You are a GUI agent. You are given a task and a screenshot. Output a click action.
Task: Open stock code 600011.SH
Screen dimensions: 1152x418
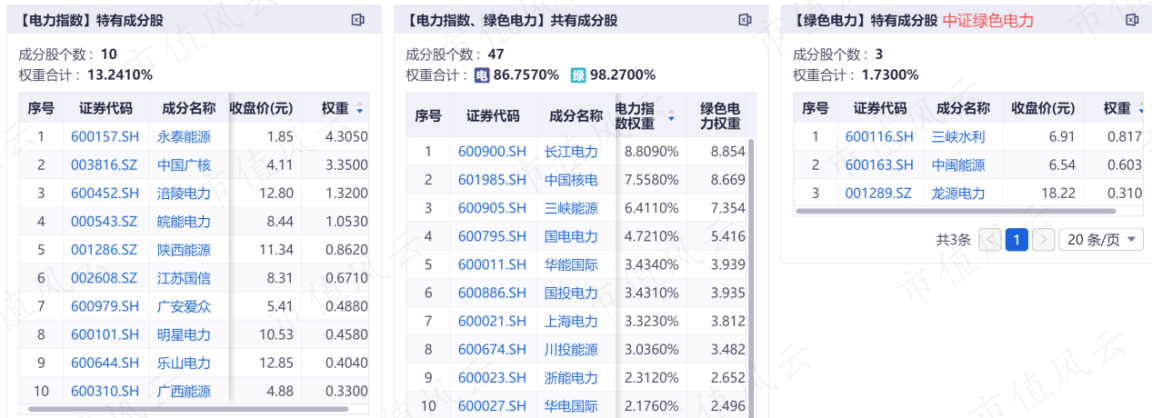point(492,264)
